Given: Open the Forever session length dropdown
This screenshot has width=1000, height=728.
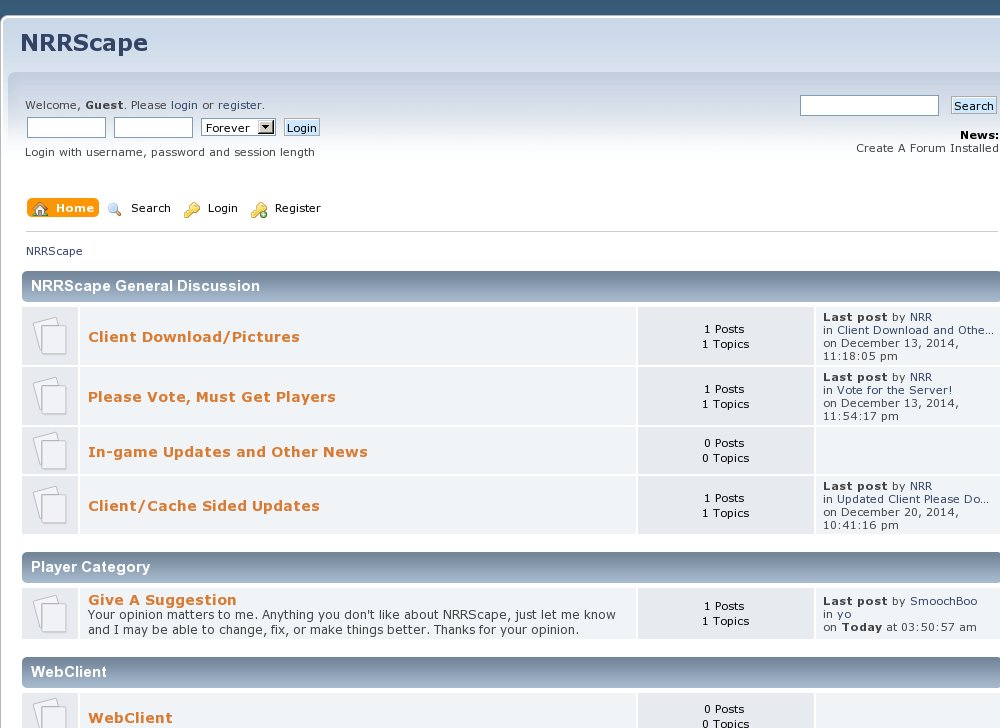Looking at the screenshot, I should 238,128.
